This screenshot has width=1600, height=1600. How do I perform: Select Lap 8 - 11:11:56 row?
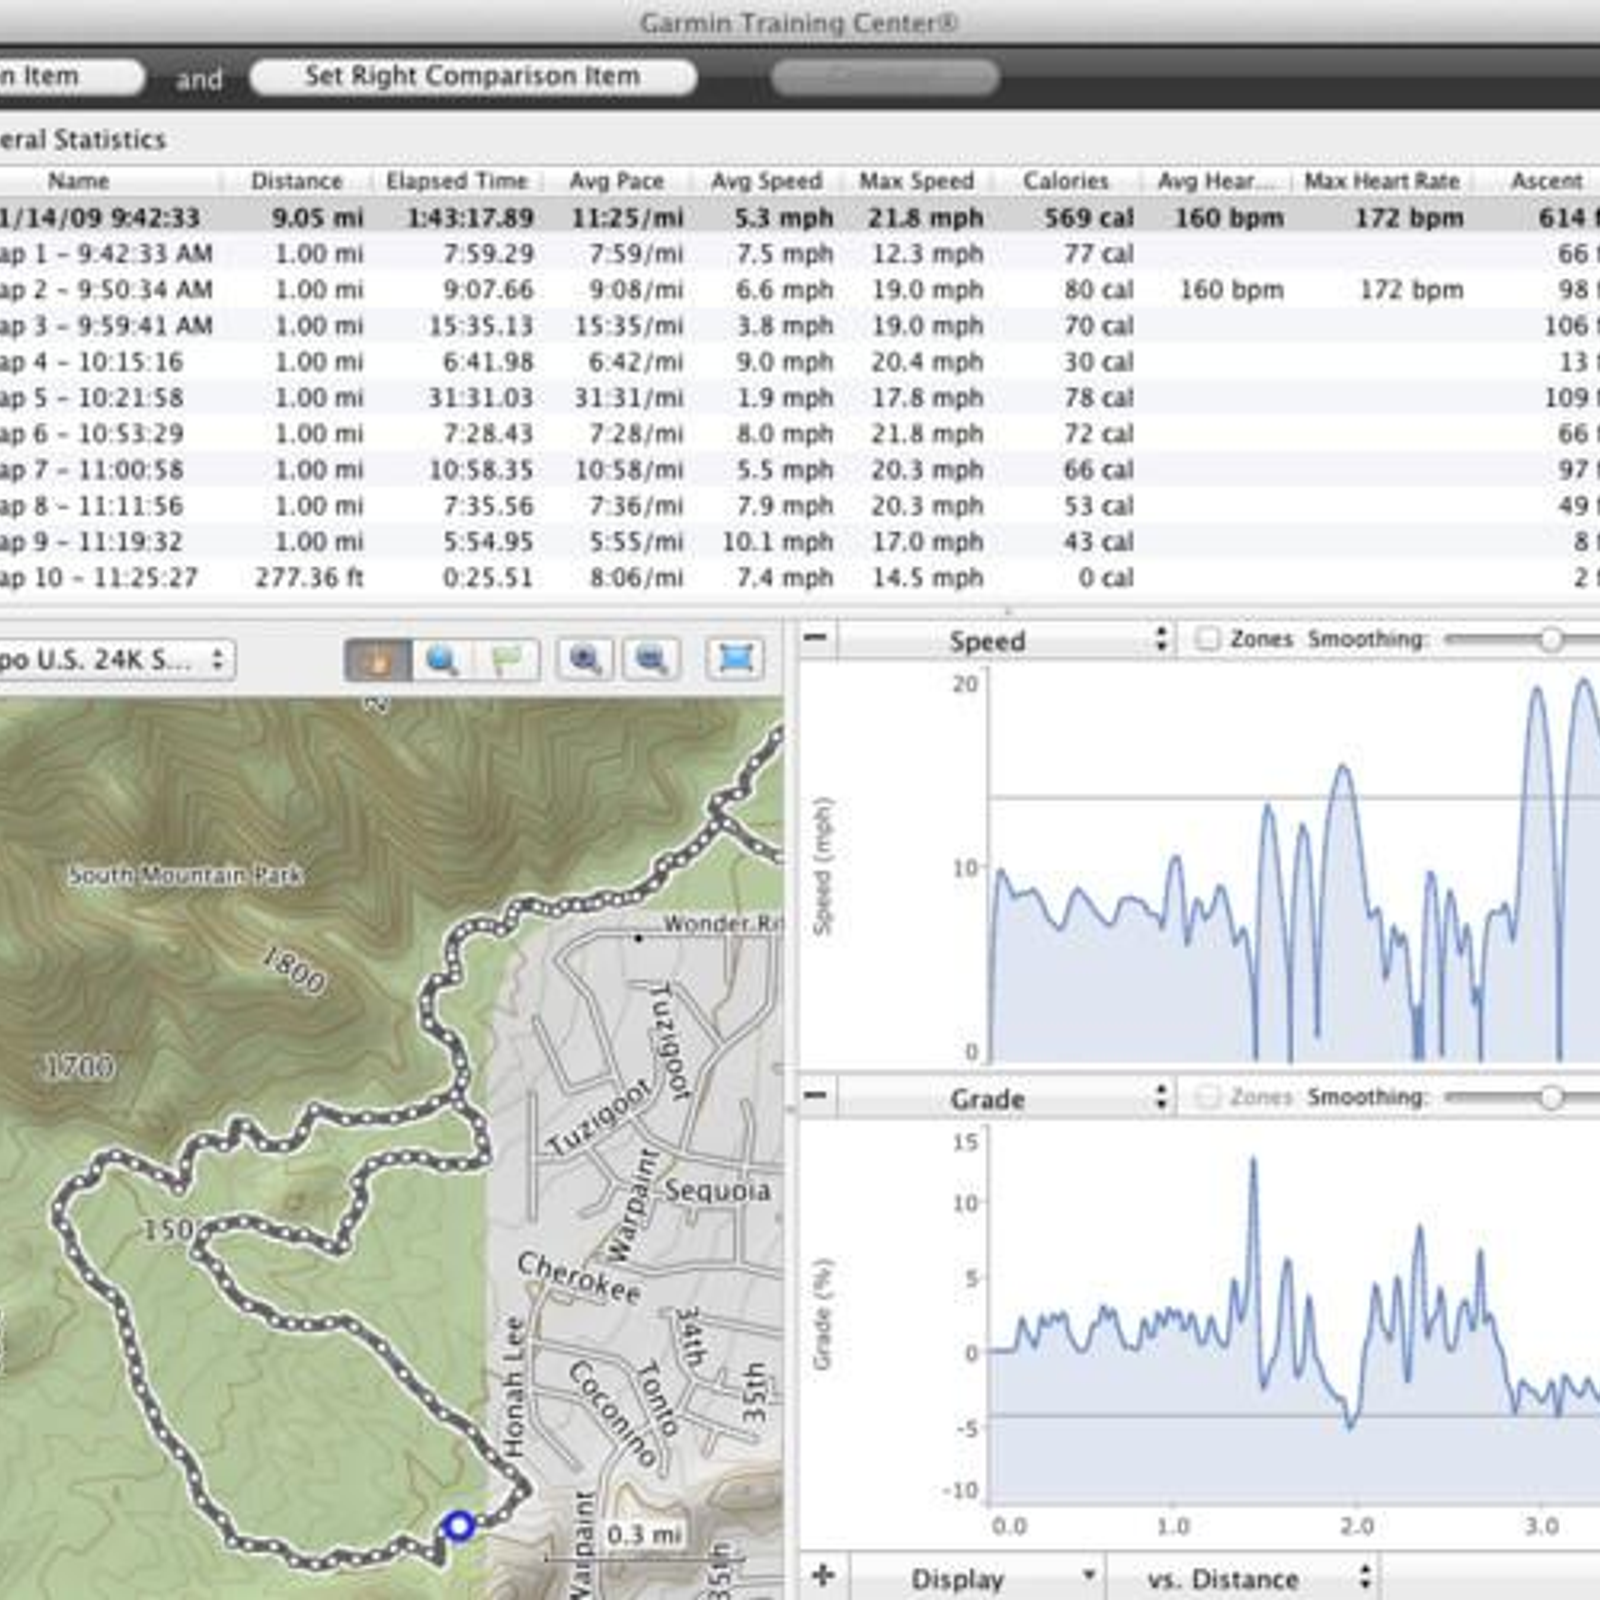coord(800,505)
